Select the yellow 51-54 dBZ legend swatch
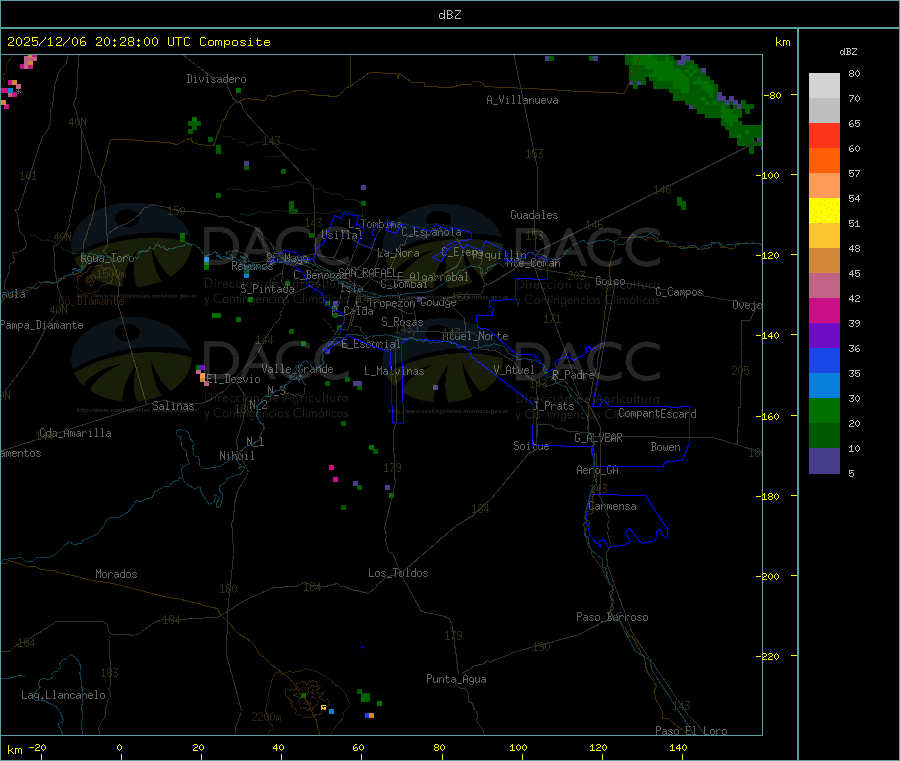This screenshot has height=761, width=900. click(x=824, y=211)
